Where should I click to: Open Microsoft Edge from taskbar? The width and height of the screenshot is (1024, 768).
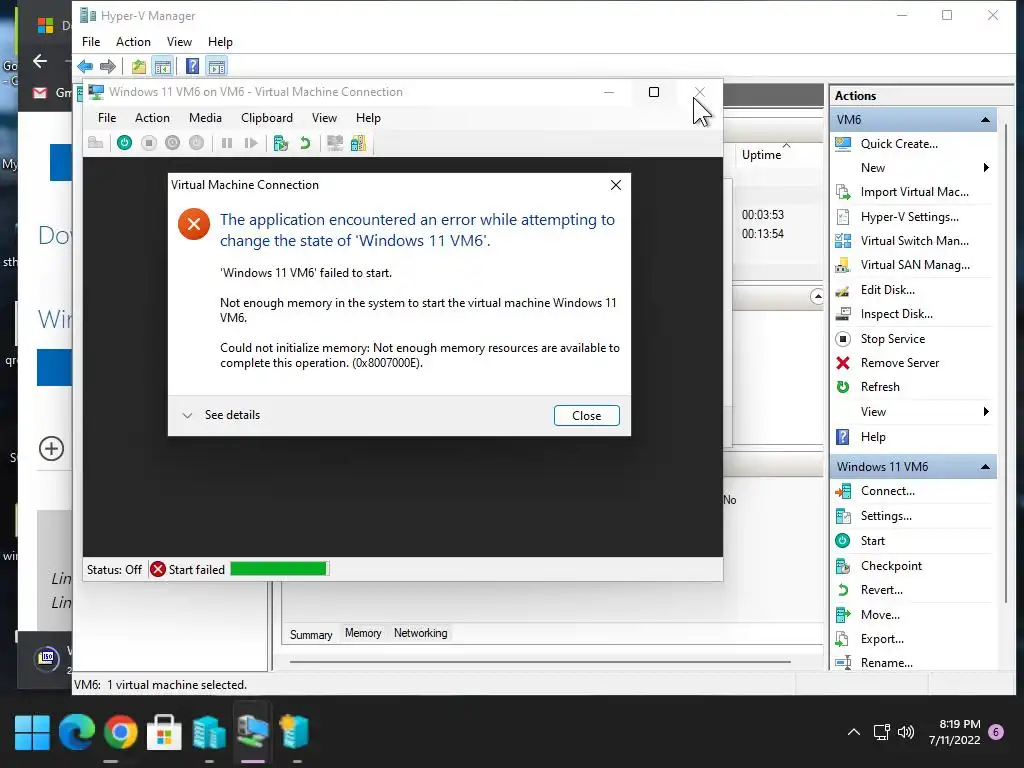pyautogui.click(x=76, y=733)
